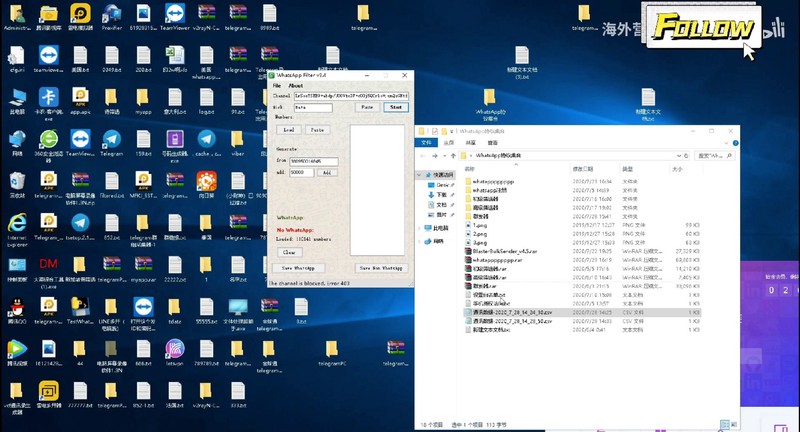
Task: Click the Channel input field
Action: pyautogui.click(x=351, y=95)
